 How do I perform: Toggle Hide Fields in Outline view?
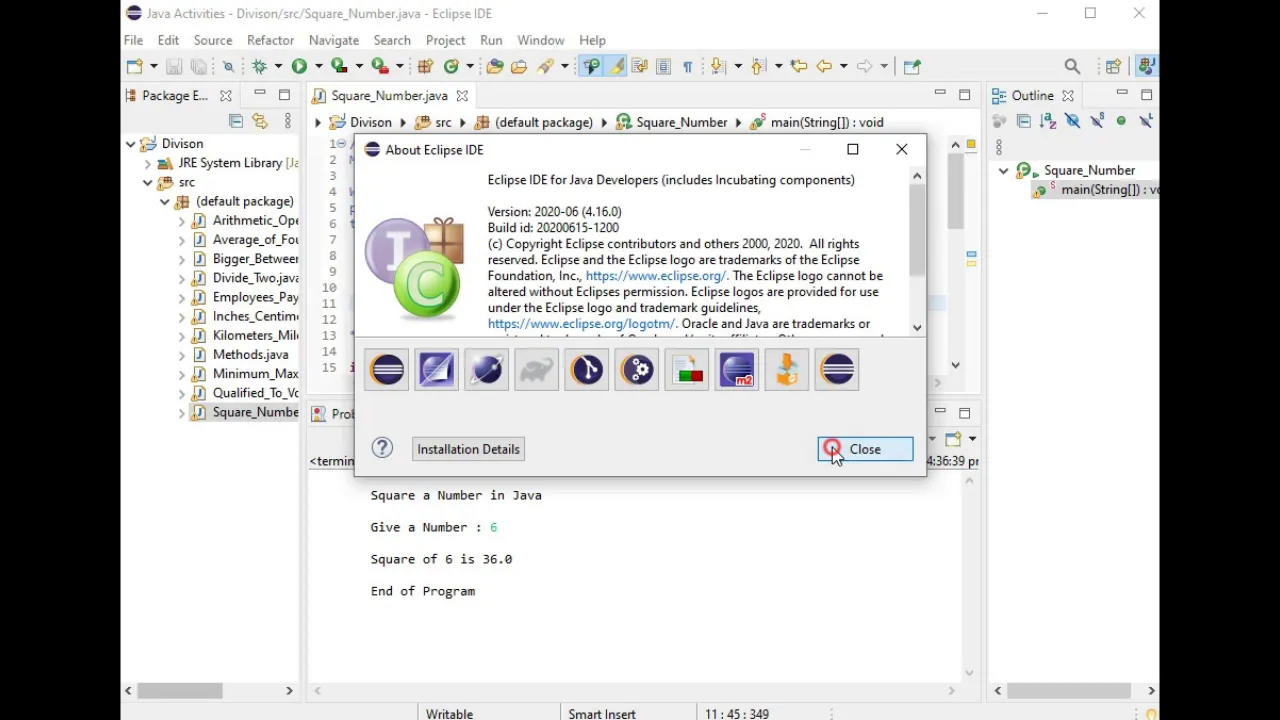[1072, 121]
